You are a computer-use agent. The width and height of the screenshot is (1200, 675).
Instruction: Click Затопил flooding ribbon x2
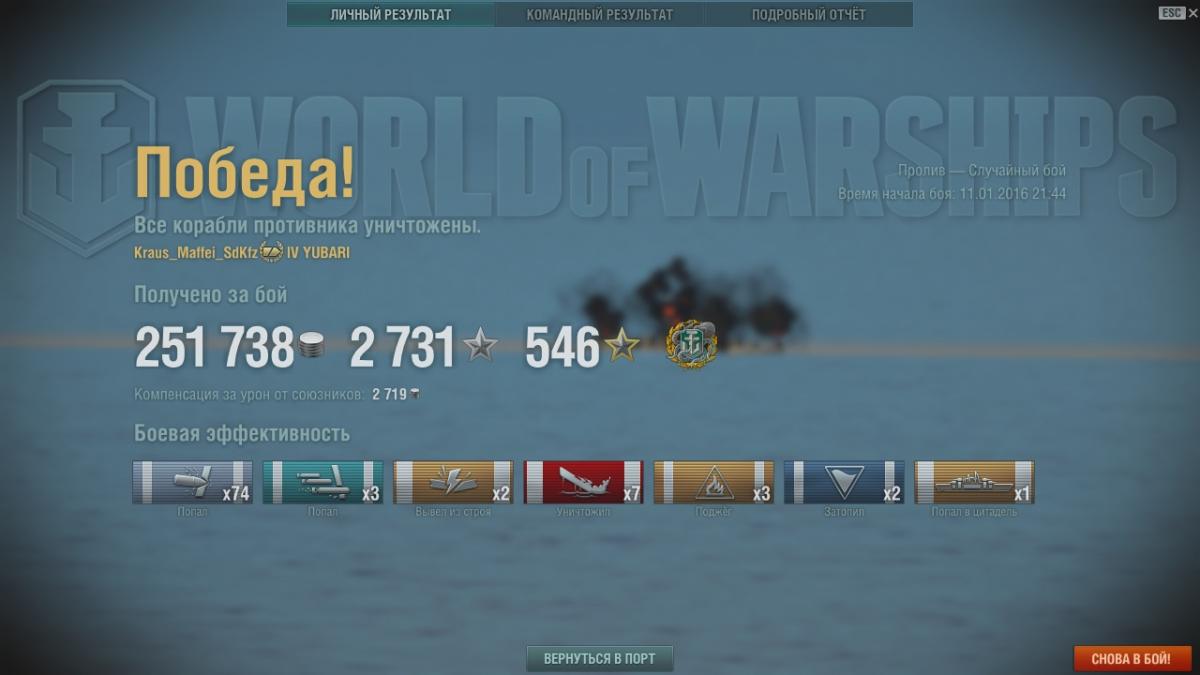[x=844, y=482]
